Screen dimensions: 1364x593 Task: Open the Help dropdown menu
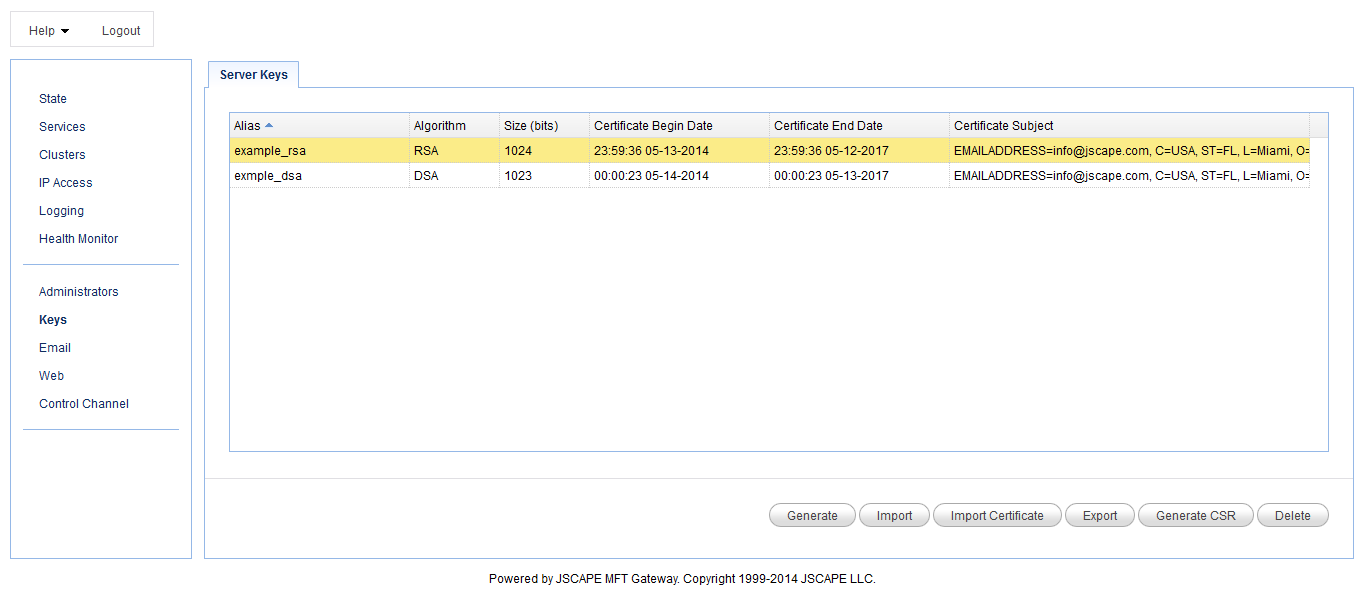(48, 31)
